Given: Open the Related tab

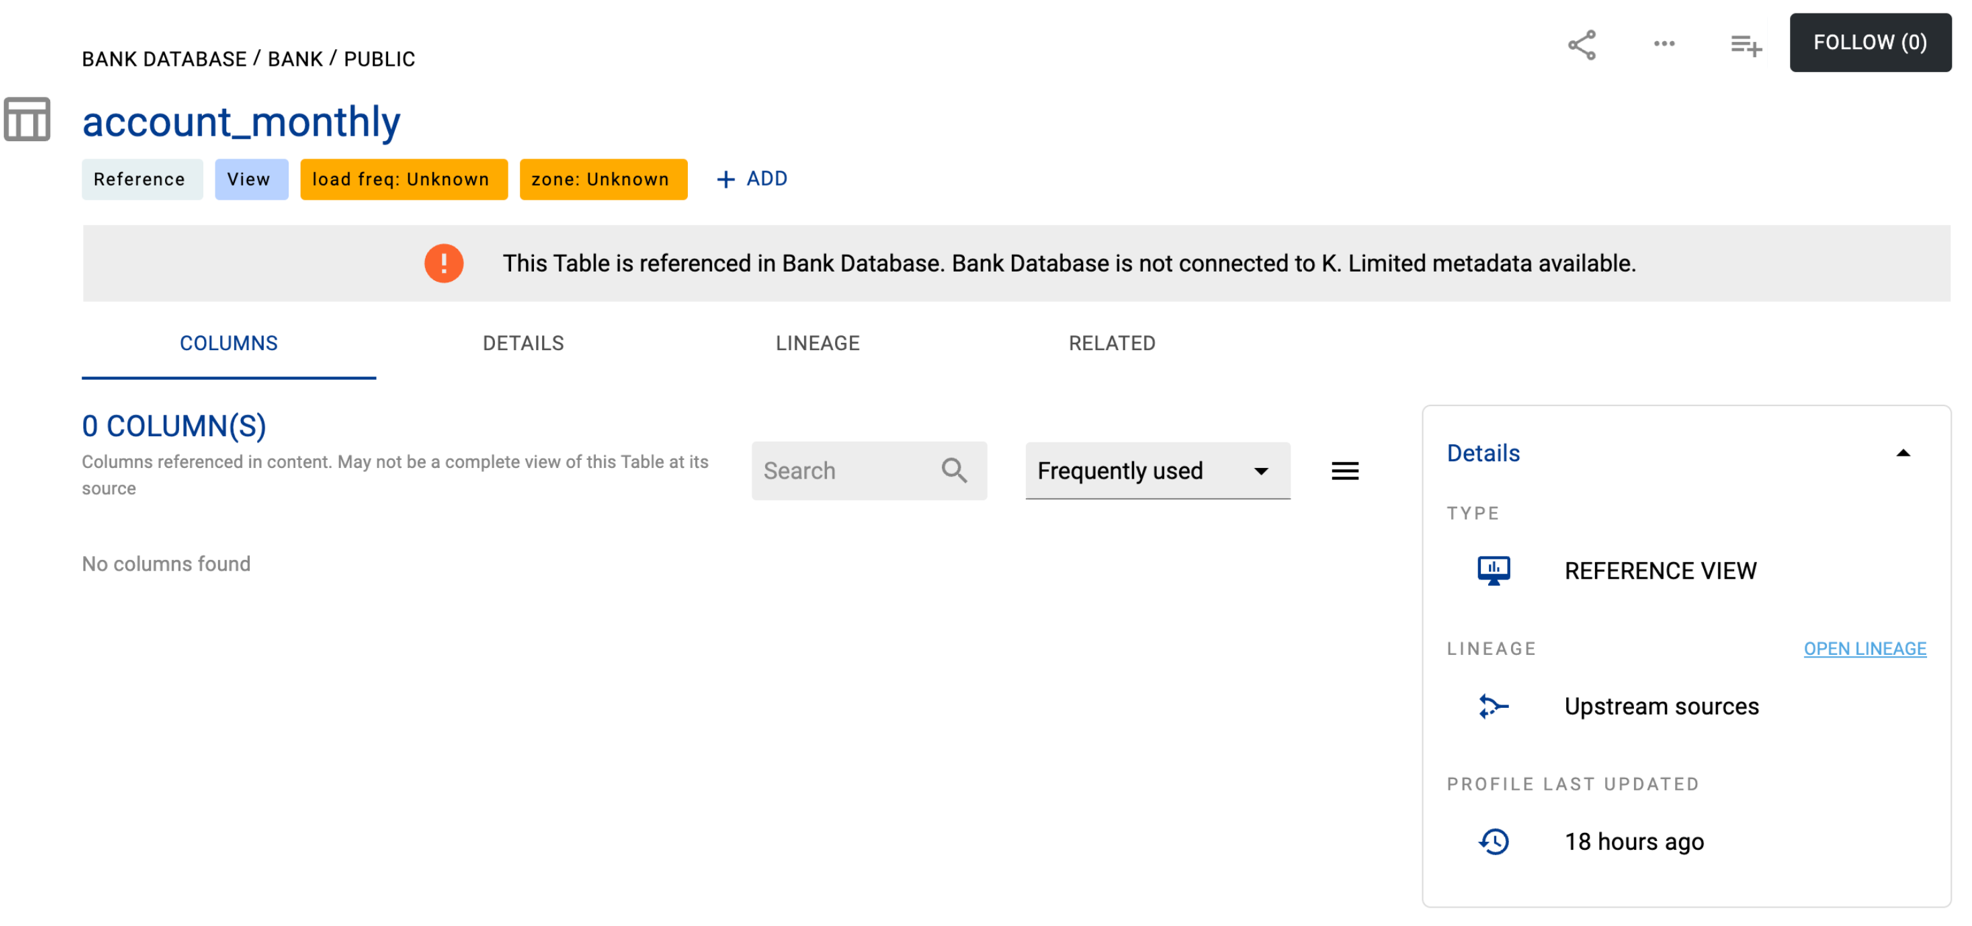Looking at the screenshot, I should click(x=1111, y=343).
